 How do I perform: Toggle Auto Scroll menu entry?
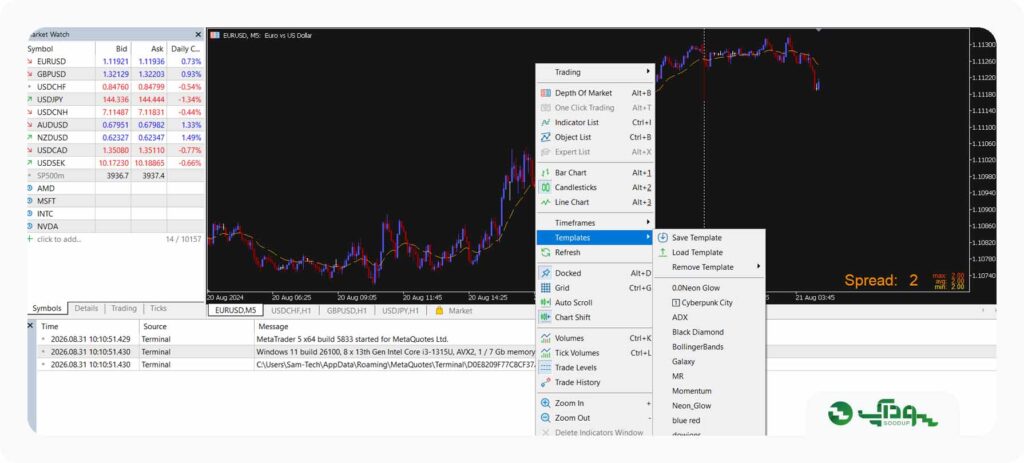coord(595,302)
